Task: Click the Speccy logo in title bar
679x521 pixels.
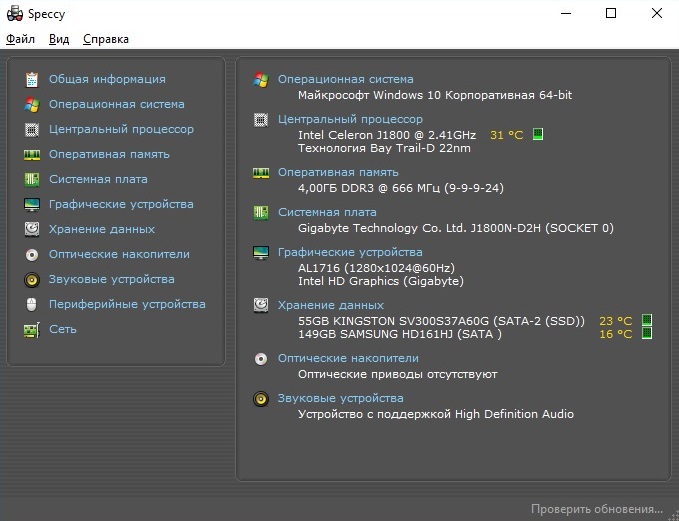Action: click(x=15, y=13)
